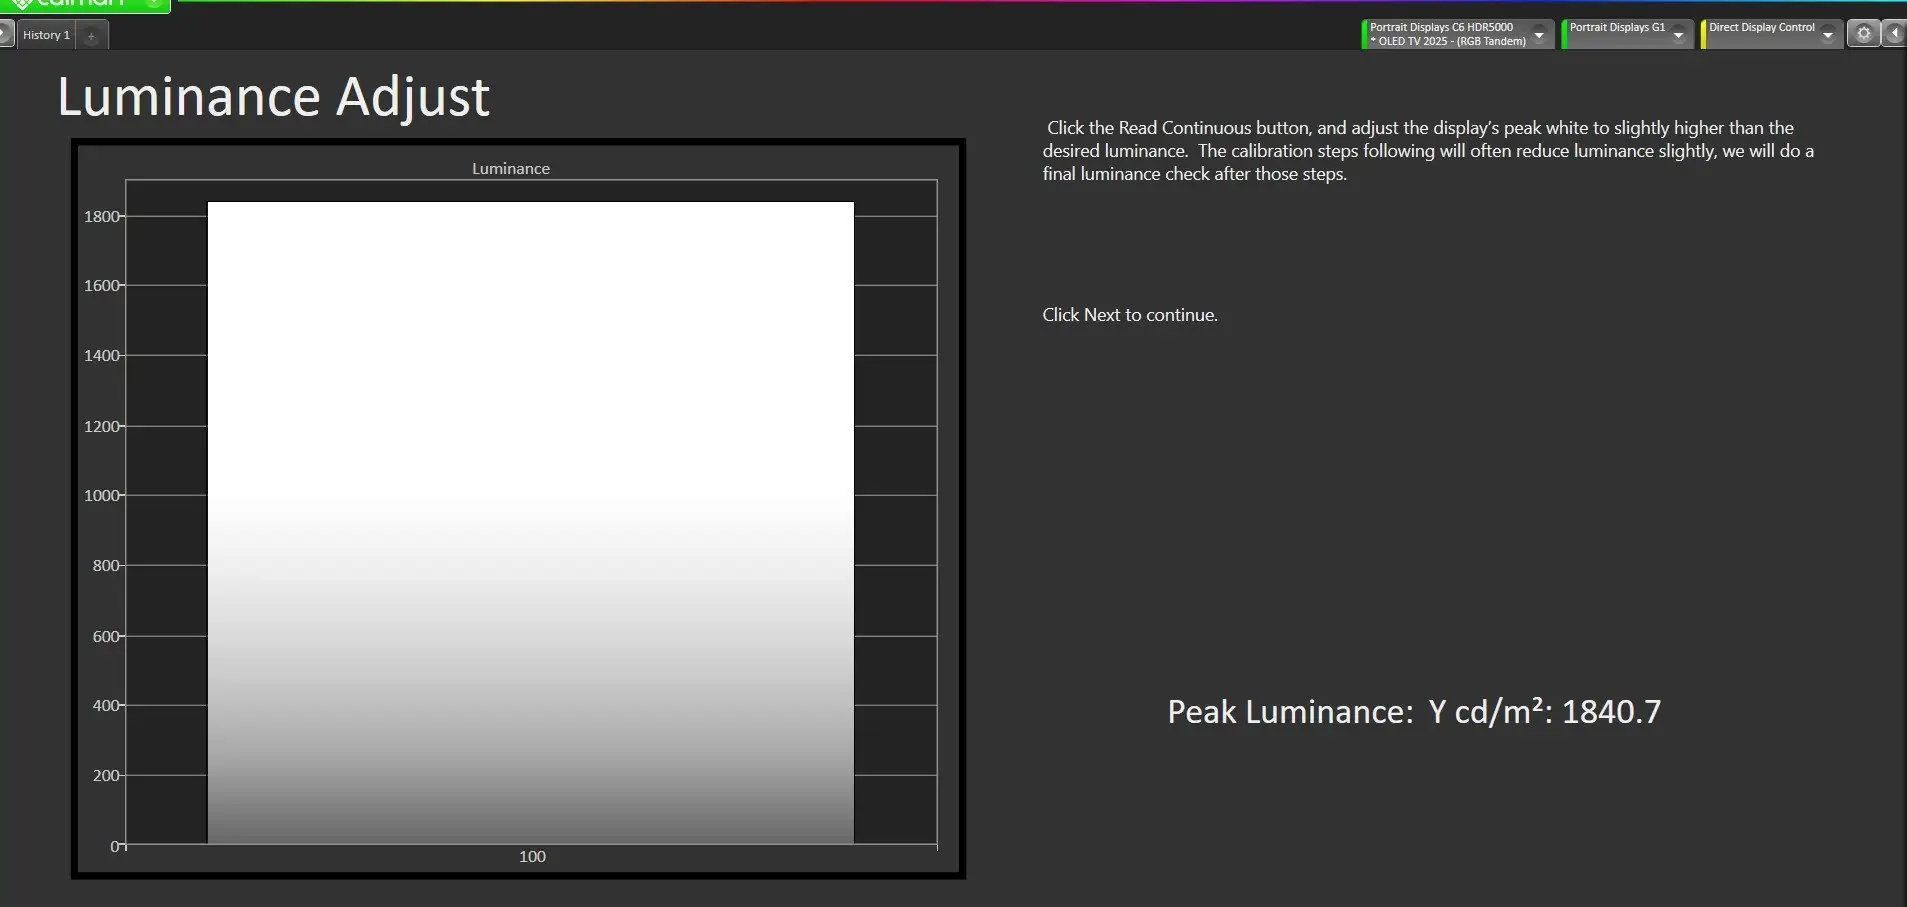Screen dimensions: 1907x907
Task: Click the add new history tab plus icon
Action: pos(91,36)
